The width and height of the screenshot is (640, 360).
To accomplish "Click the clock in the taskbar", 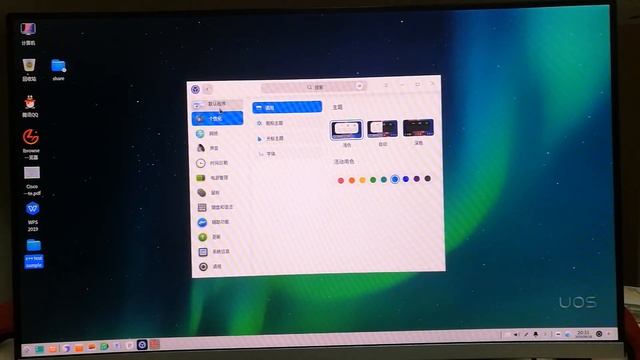I will click(584, 333).
